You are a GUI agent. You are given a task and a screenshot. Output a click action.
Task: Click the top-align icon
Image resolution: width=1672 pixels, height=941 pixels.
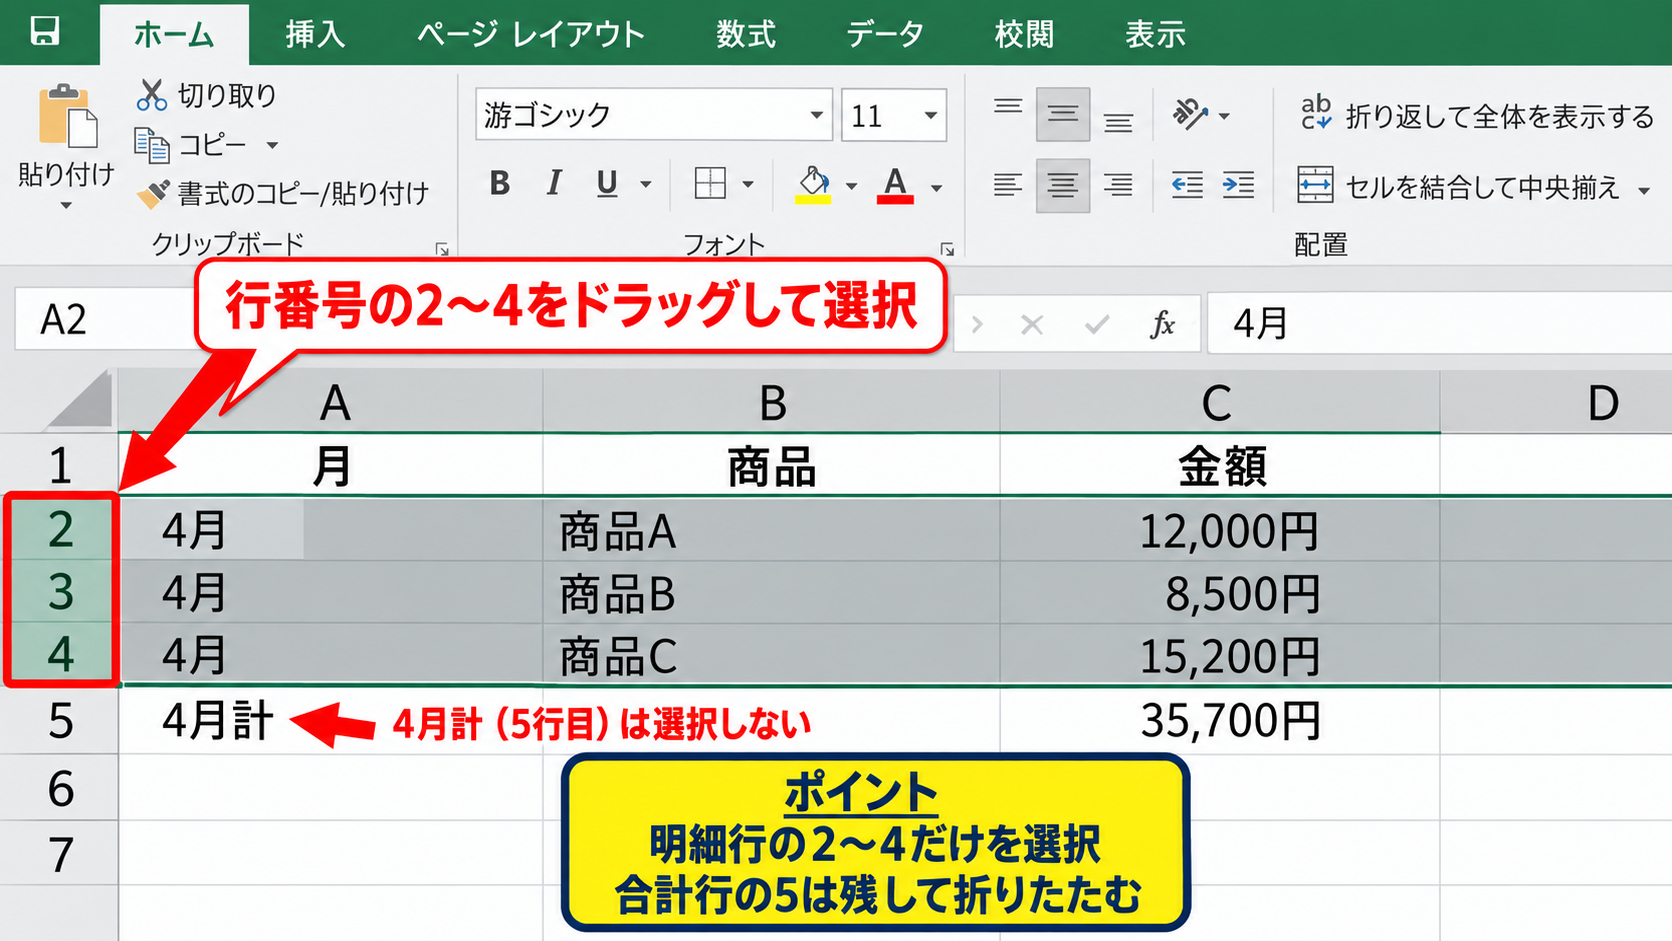click(1008, 107)
